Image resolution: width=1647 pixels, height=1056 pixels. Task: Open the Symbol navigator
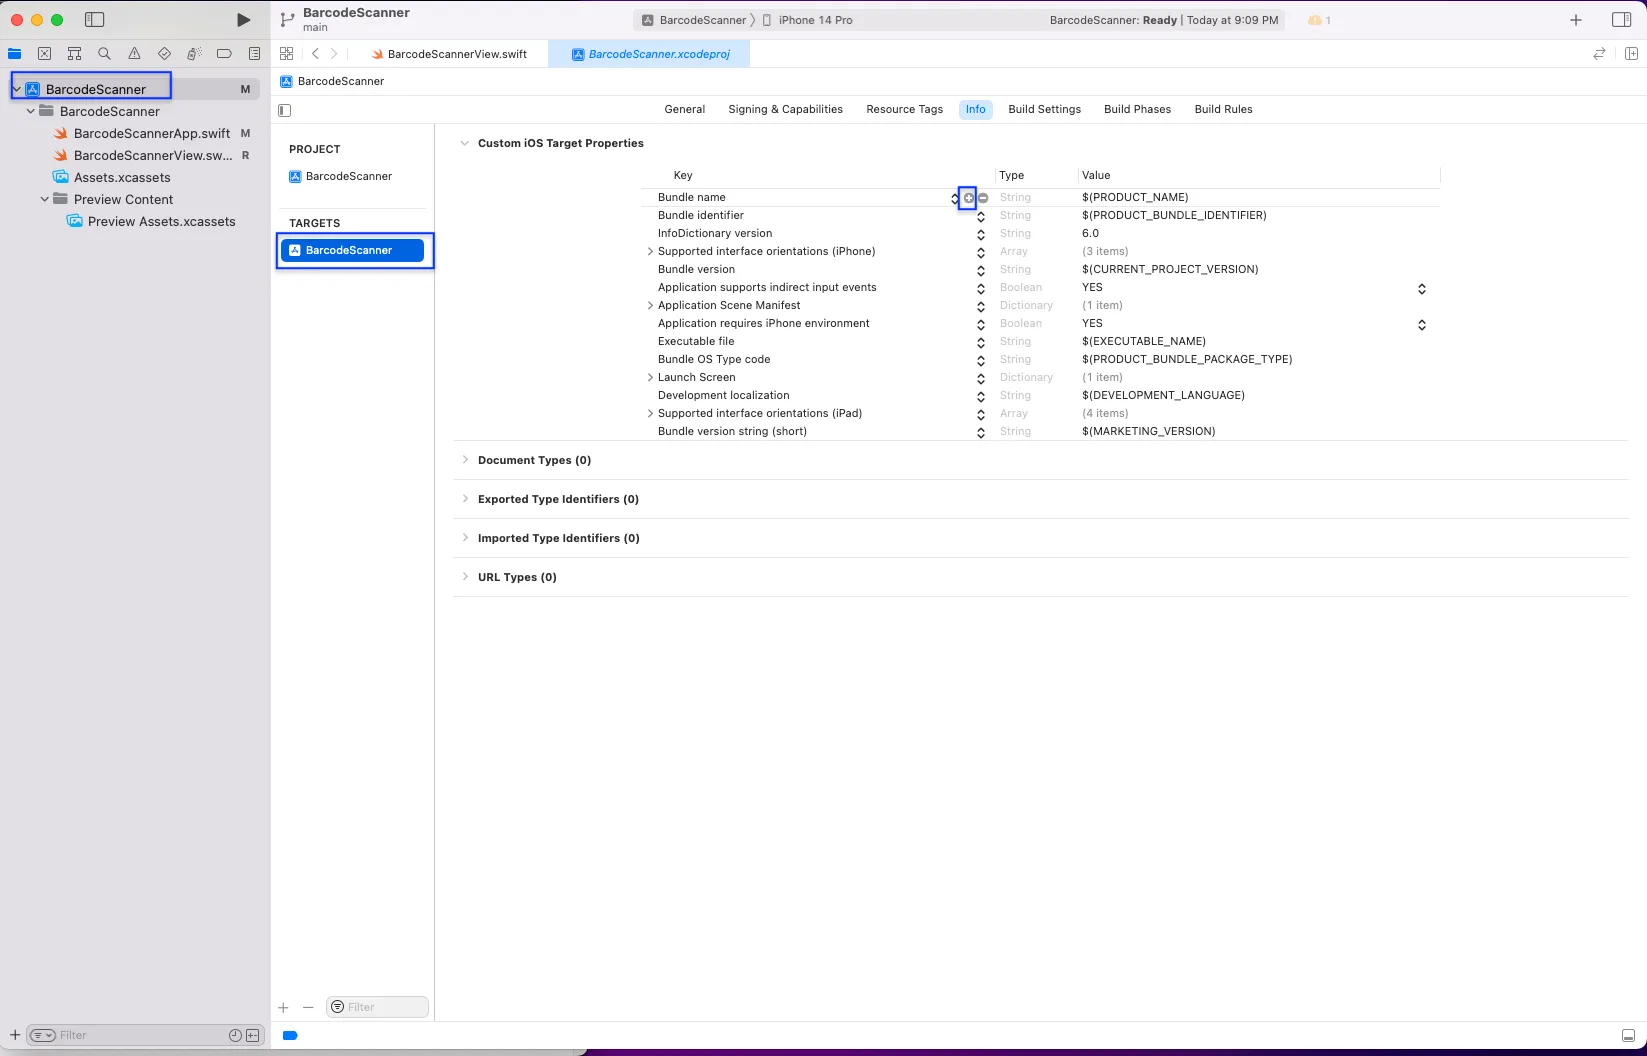click(x=74, y=54)
